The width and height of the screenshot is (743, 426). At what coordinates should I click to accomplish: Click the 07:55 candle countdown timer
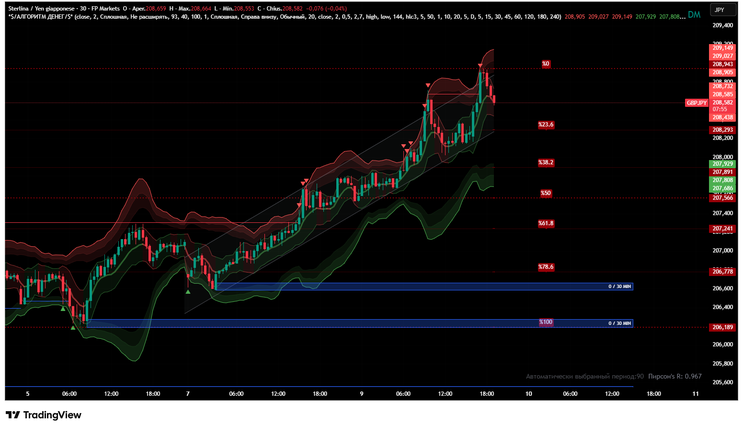point(719,109)
